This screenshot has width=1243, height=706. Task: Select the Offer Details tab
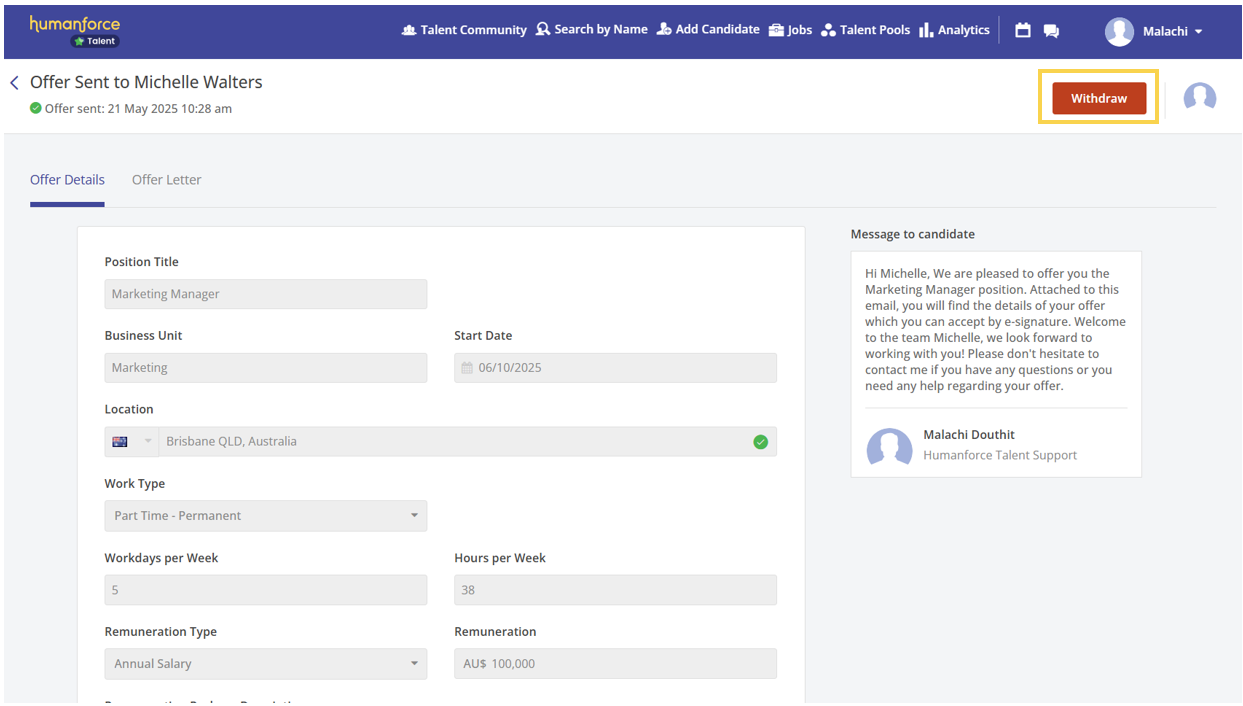pyautogui.click(x=67, y=180)
